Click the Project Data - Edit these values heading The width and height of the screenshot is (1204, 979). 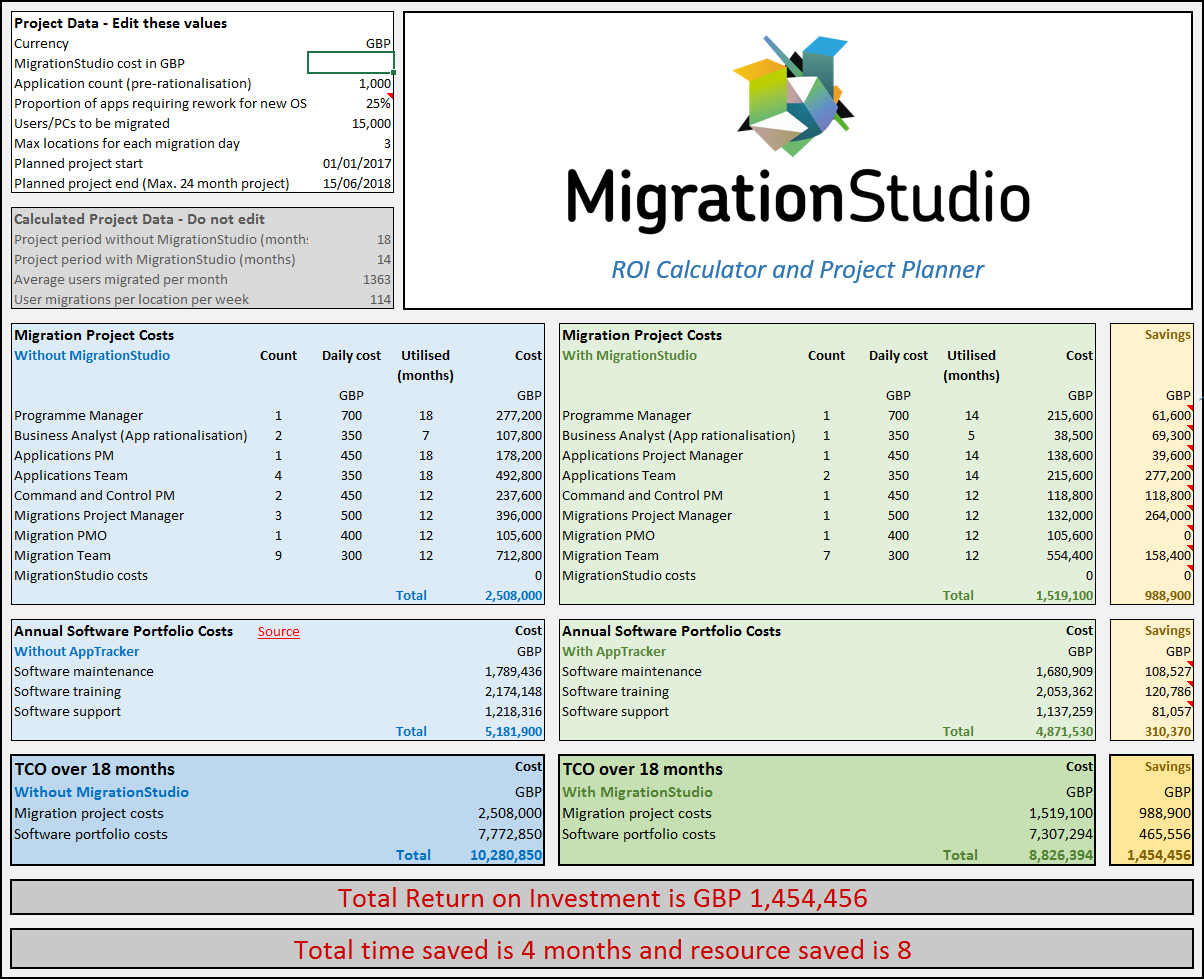click(x=121, y=23)
